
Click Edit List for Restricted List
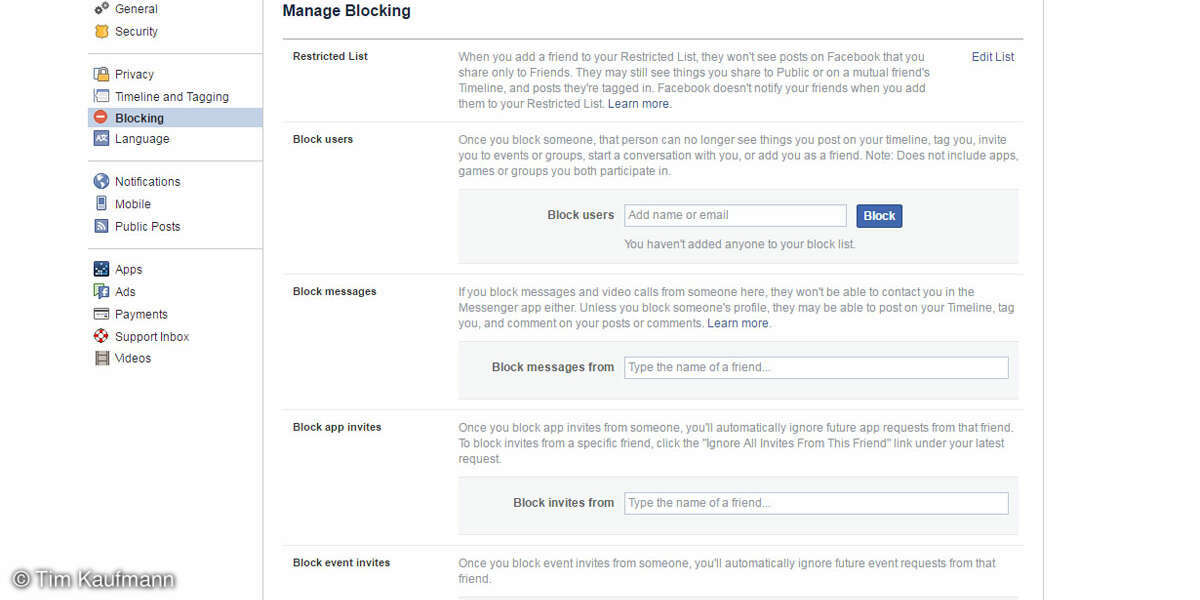993,57
